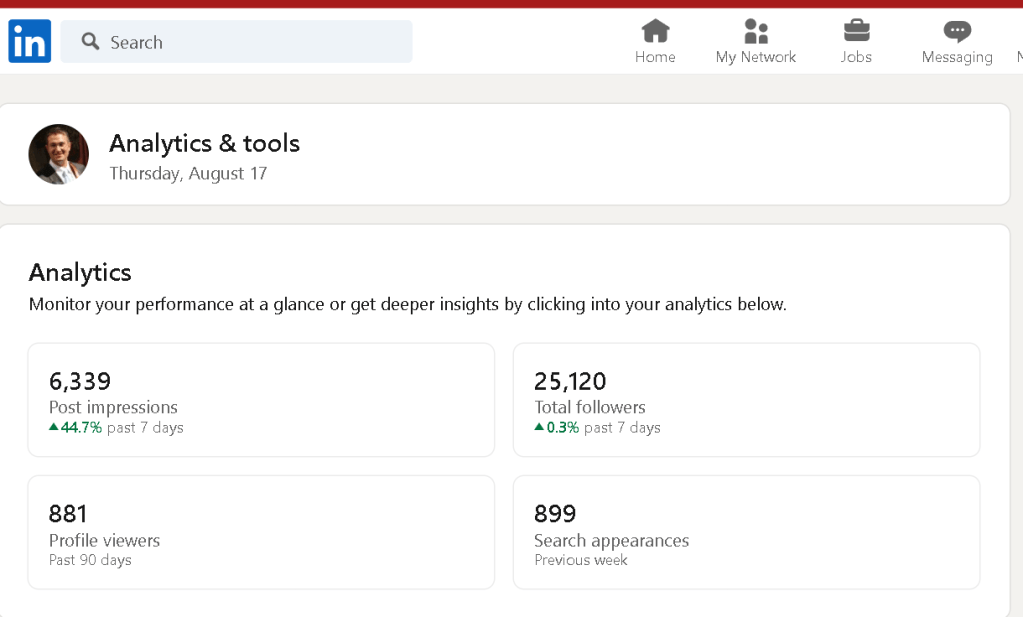This screenshot has width=1023, height=617.
Task: Focus the Search input field
Action: (236, 42)
